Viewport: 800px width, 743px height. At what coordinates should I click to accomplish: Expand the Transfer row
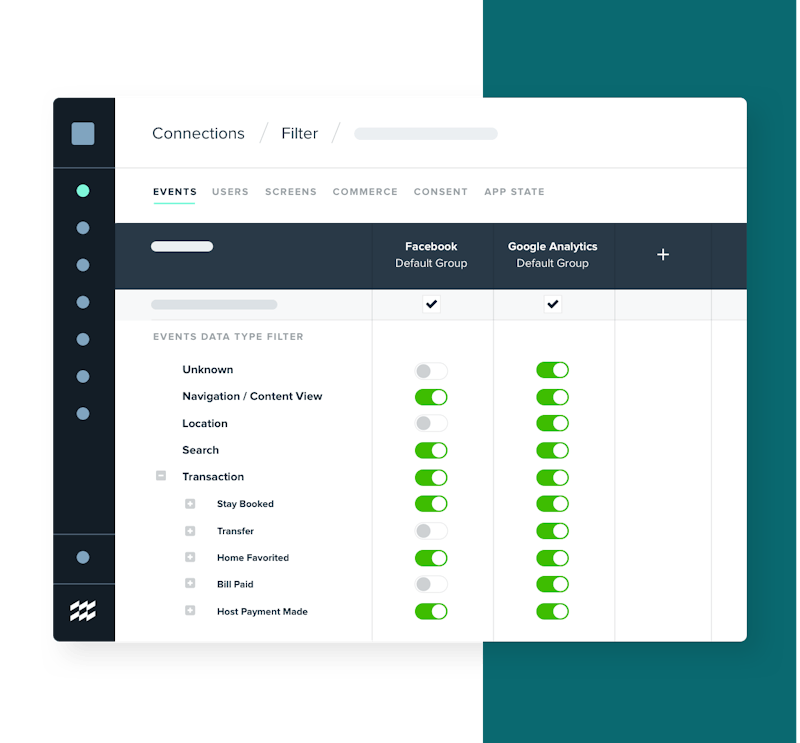tap(190, 531)
